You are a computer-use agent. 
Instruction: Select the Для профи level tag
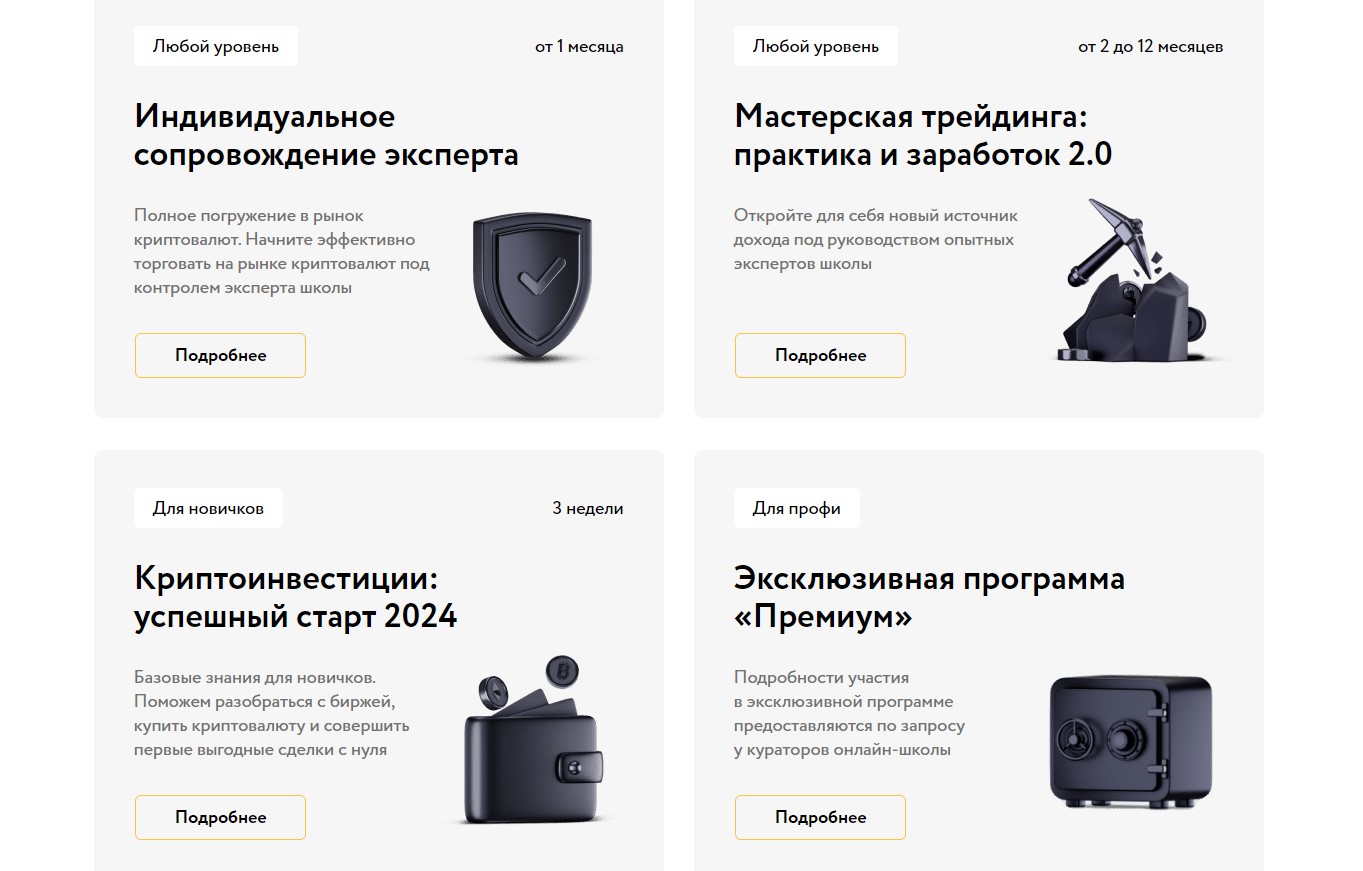(x=797, y=508)
